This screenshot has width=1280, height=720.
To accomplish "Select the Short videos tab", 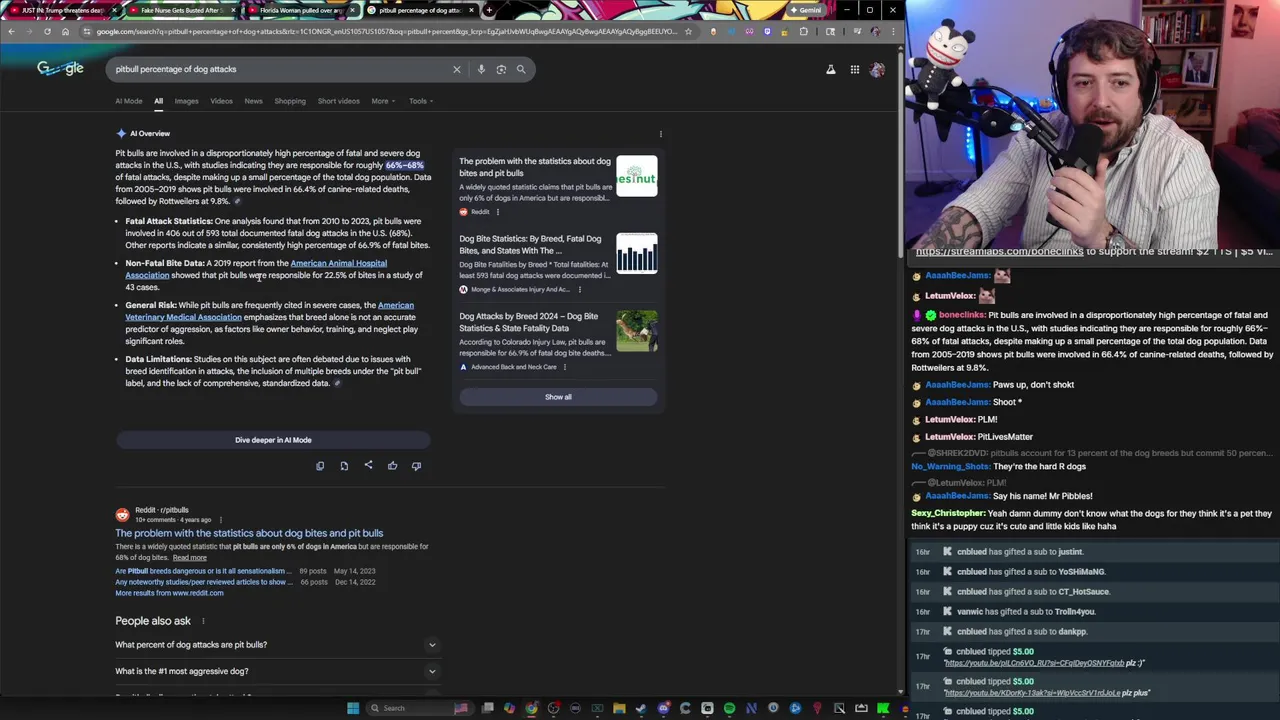I will click(x=339, y=101).
